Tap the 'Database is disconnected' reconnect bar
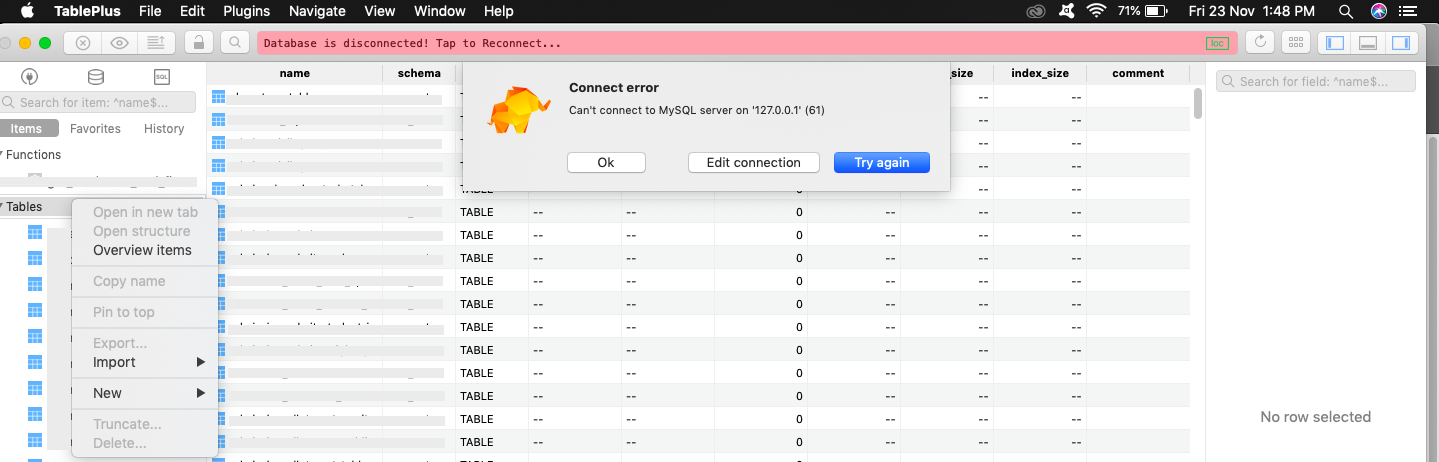The width and height of the screenshot is (1439, 462). click(x=747, y=43)
